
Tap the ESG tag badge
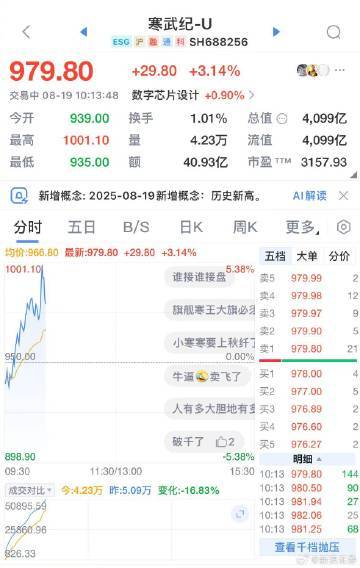121,42
